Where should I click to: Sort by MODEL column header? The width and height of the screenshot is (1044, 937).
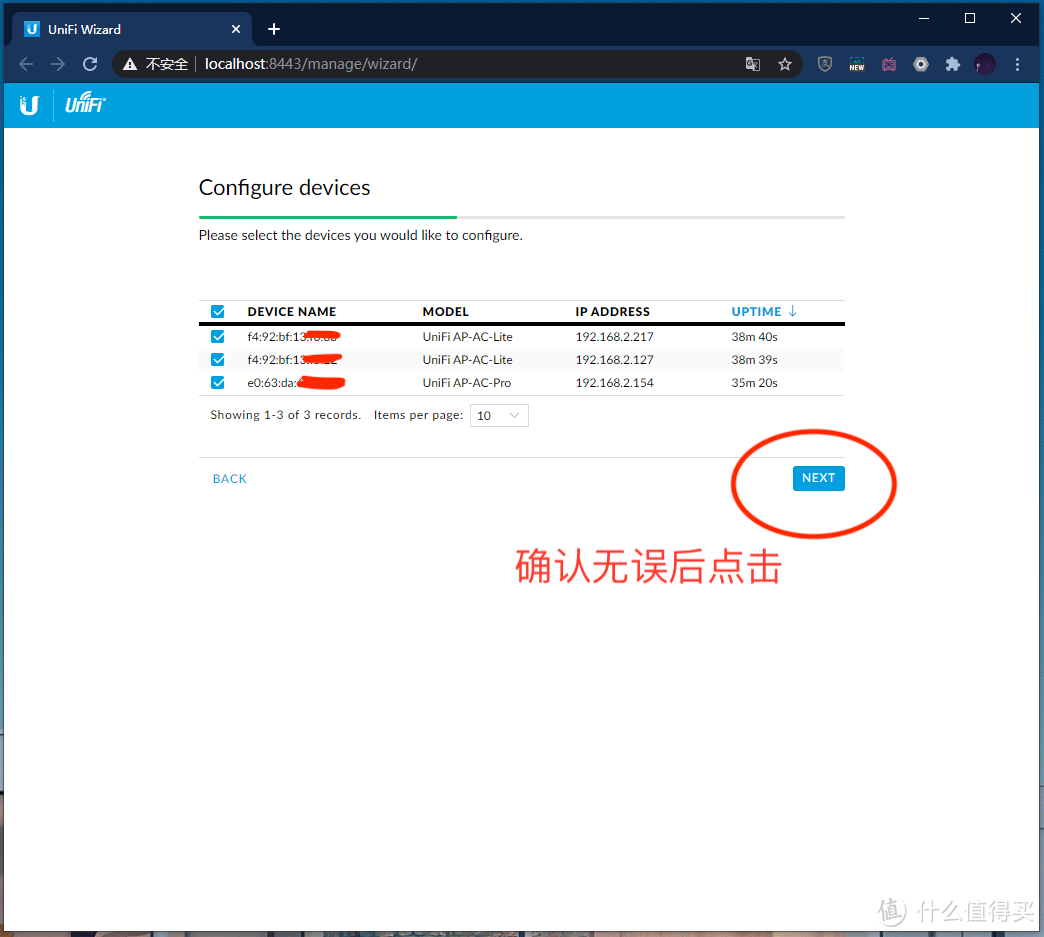pyautogui.click(x=445, y=312)
